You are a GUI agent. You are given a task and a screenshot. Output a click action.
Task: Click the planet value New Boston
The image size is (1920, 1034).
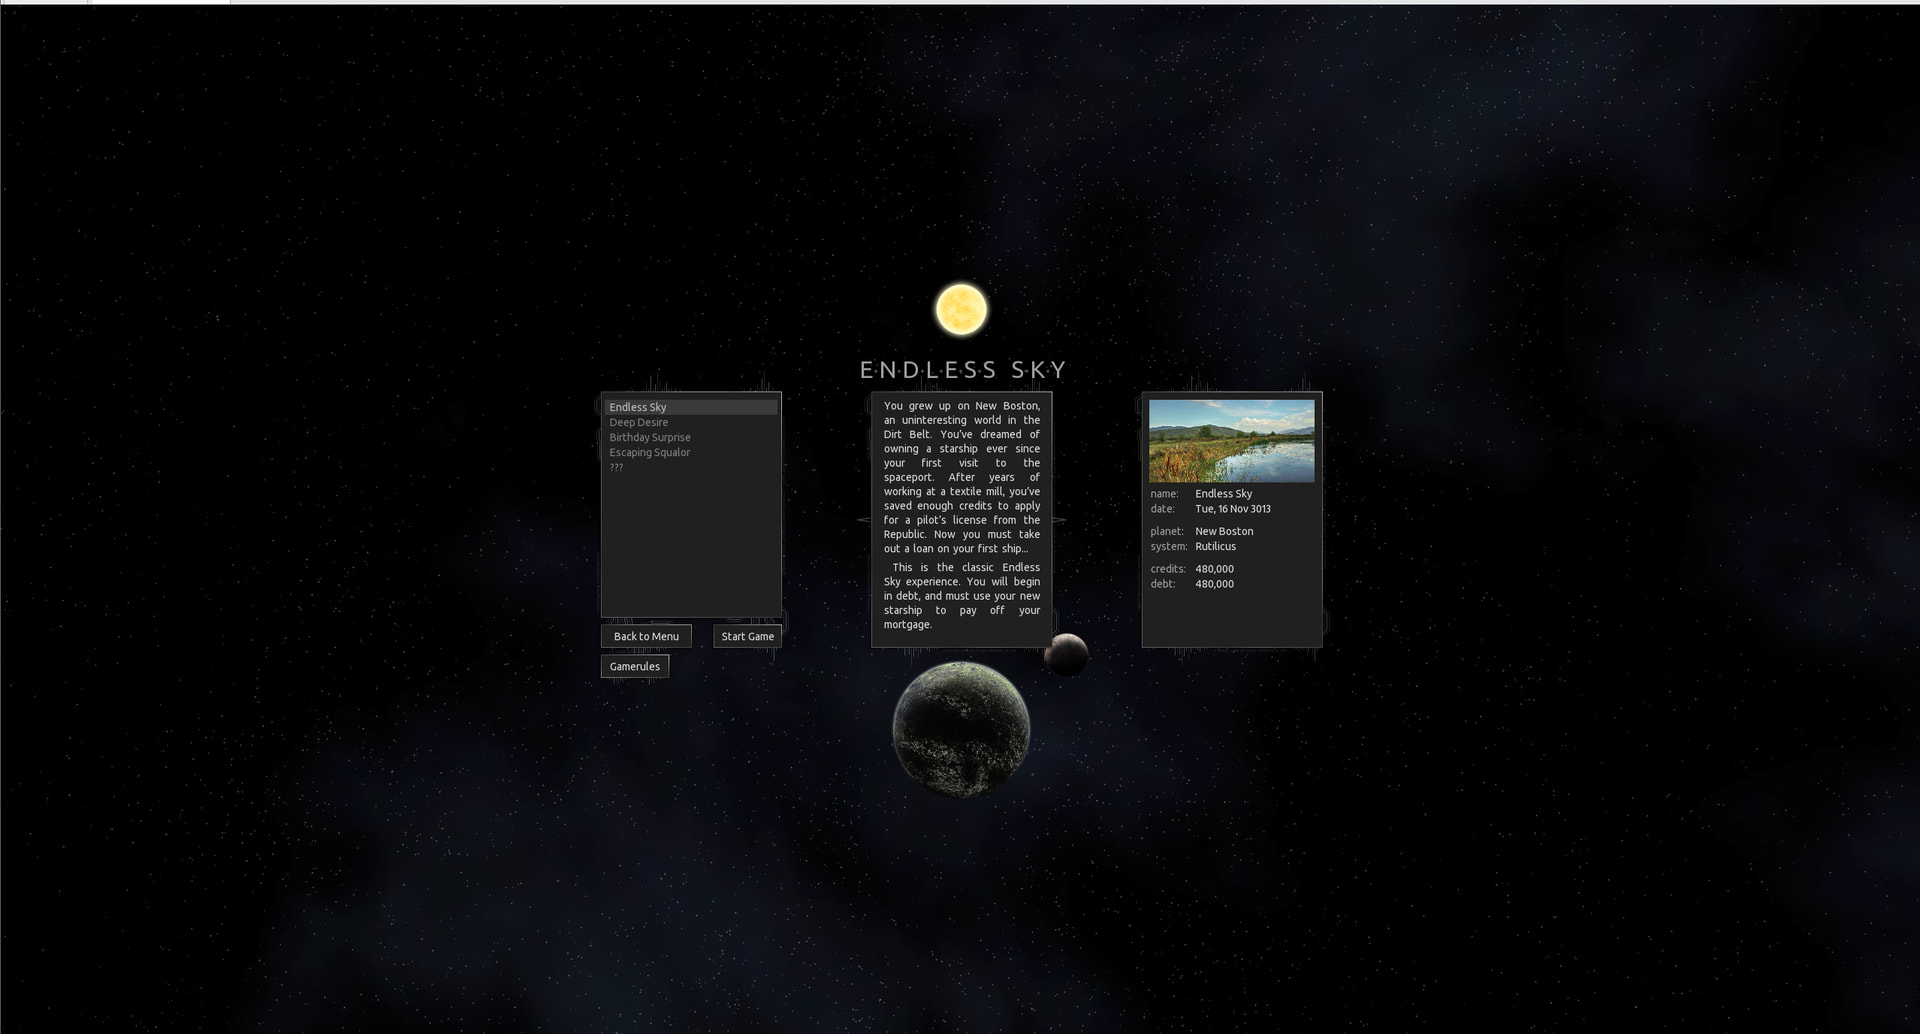[x=1224, y=531]
